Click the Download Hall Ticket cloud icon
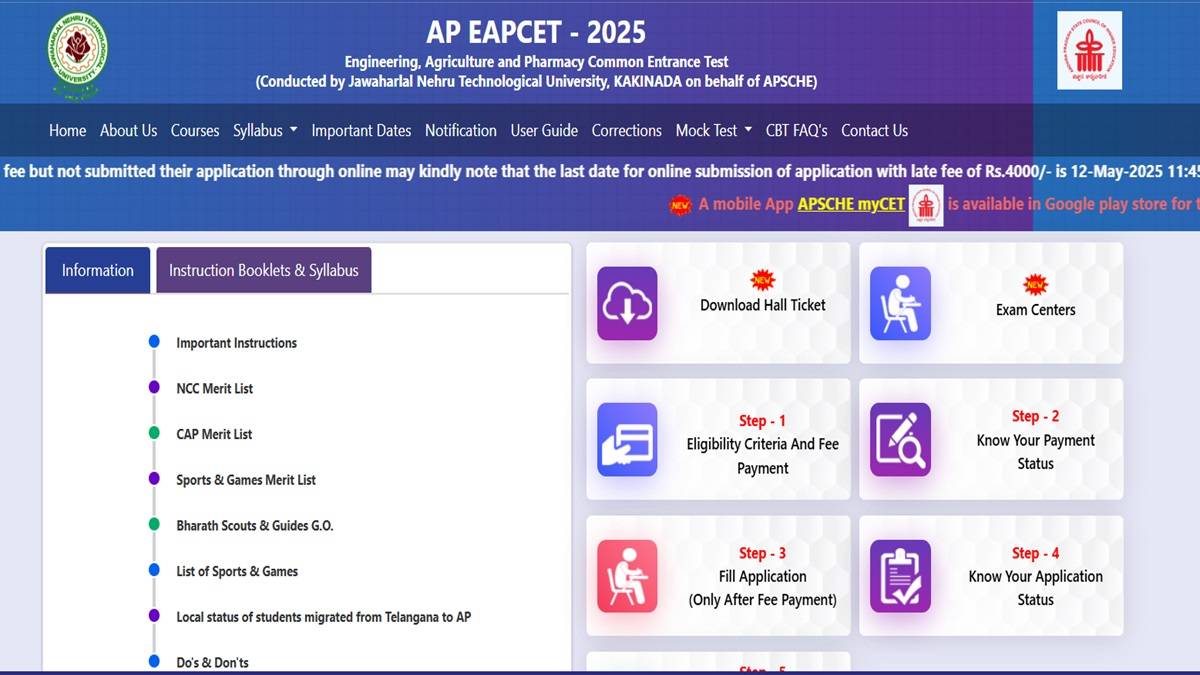The width and height of the screenshot is (1200, 675). [626, 303]
